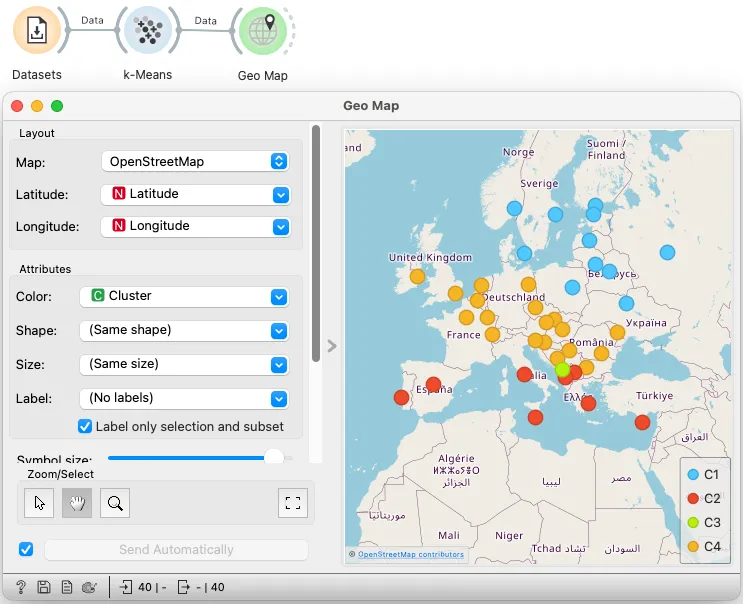The width and height of the screenshot is (743, 604).
Task: Click the palette visual settings icon
Action: point(89,587)
